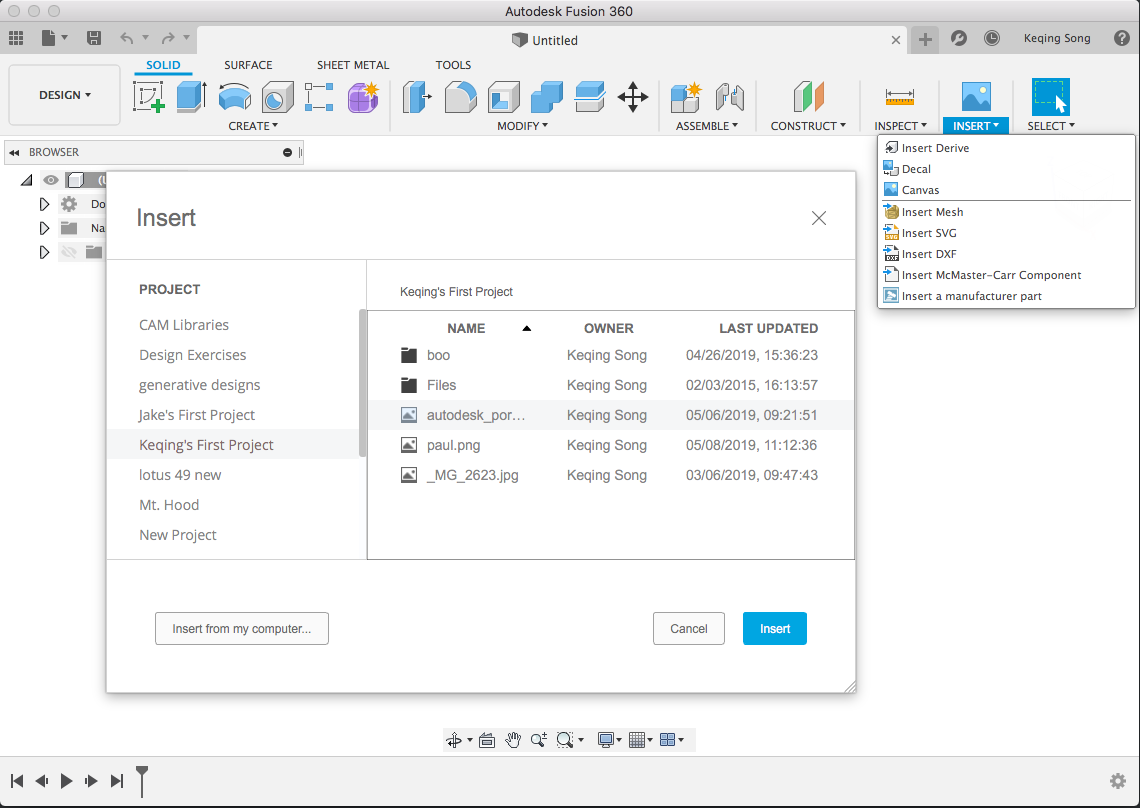Save the design with disk icon
Viewport: 1140px width, 808px height.
pos(94,39)
